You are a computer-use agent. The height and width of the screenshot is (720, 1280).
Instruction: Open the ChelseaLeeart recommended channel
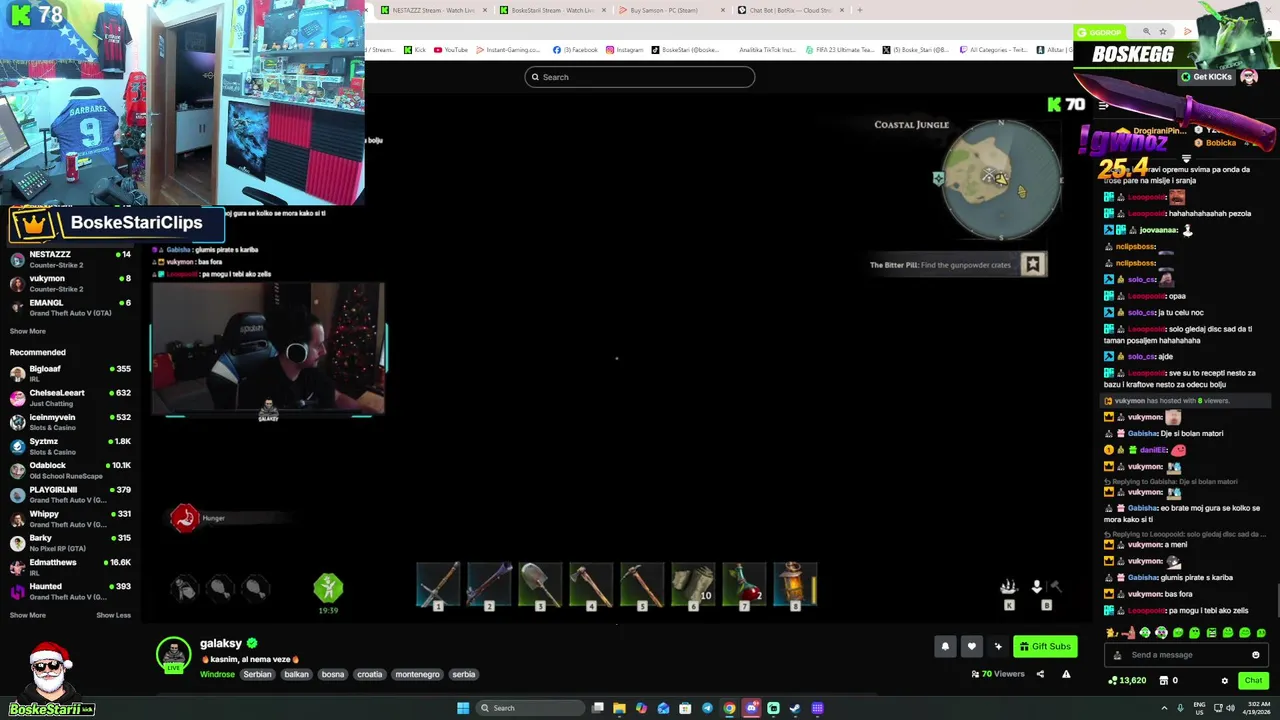tap(70, 397)
